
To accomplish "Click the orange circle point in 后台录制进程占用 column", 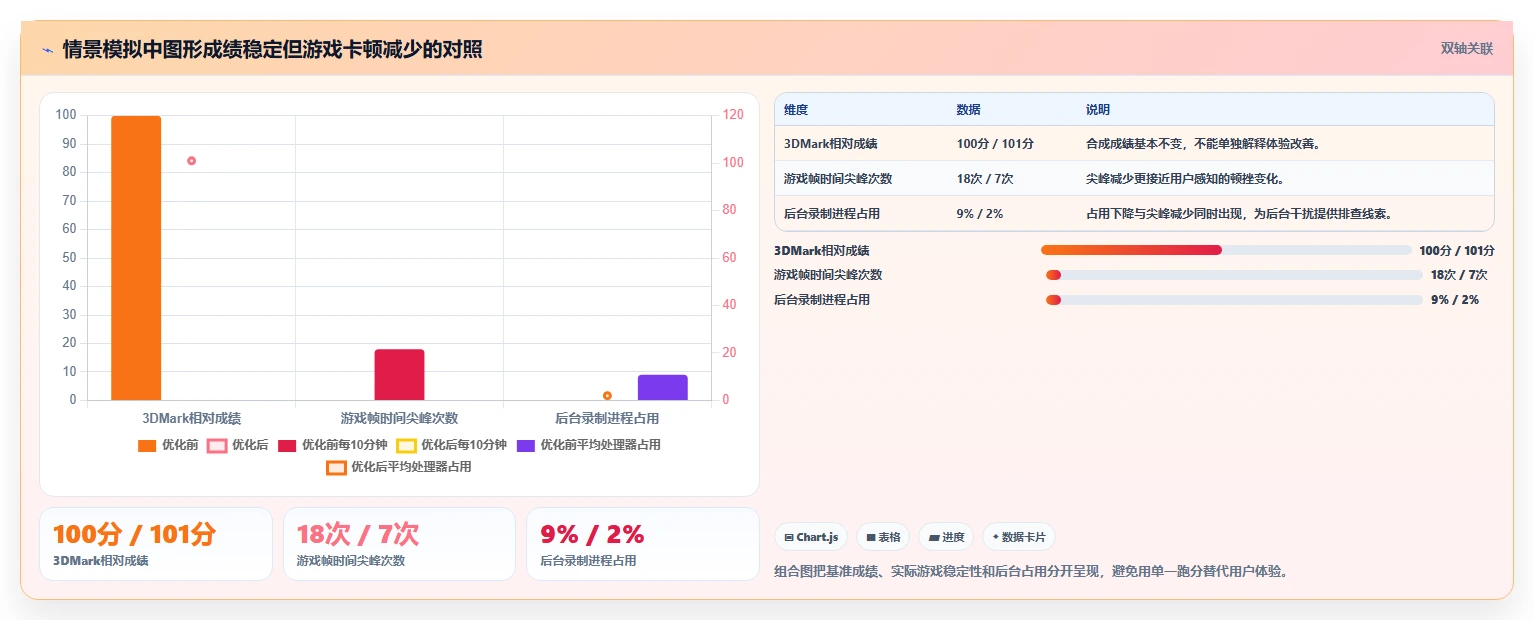I will coord(607,396).
